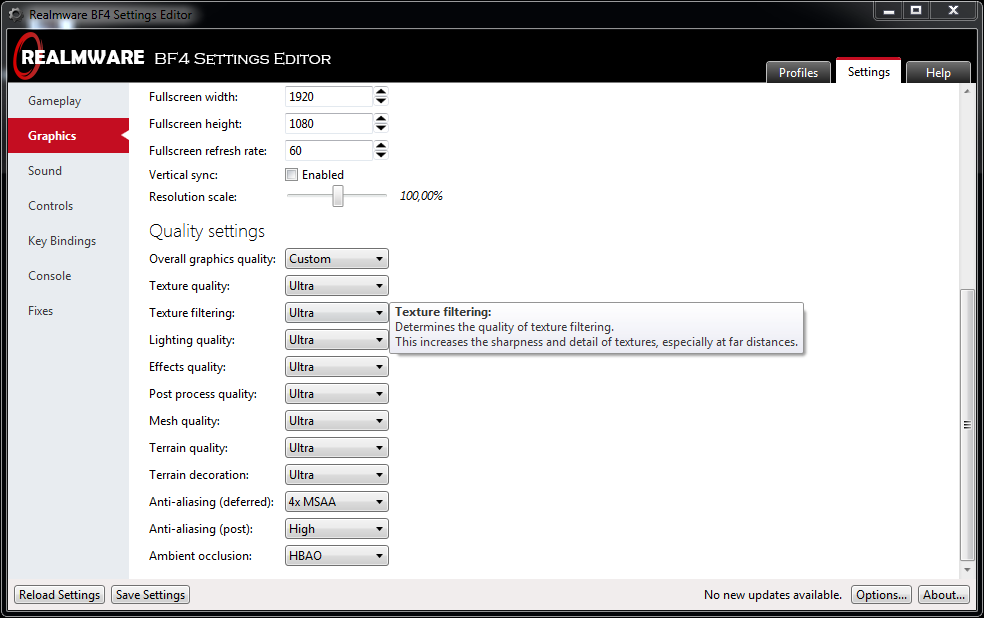This screenshot has width=984, height=618.
Task: Click the Save Settings button
Action: (151, 595)
